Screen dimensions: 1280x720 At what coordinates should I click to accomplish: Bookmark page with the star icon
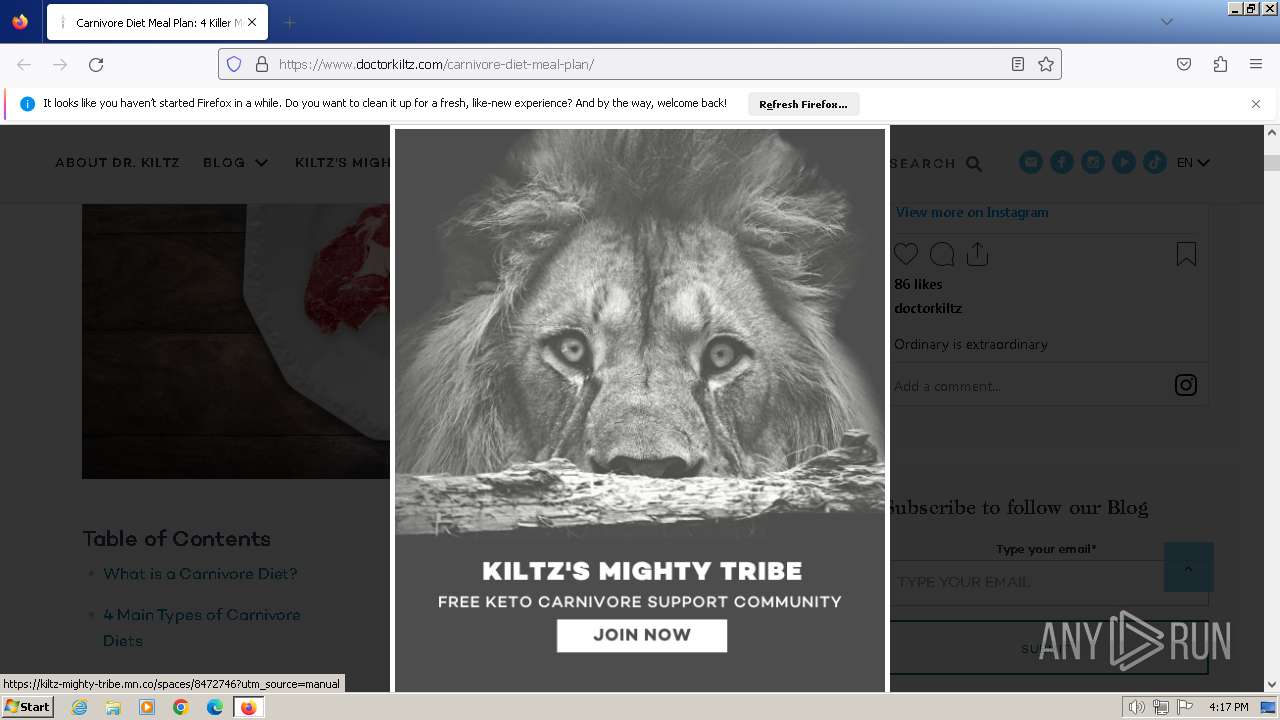(1046, 64)
